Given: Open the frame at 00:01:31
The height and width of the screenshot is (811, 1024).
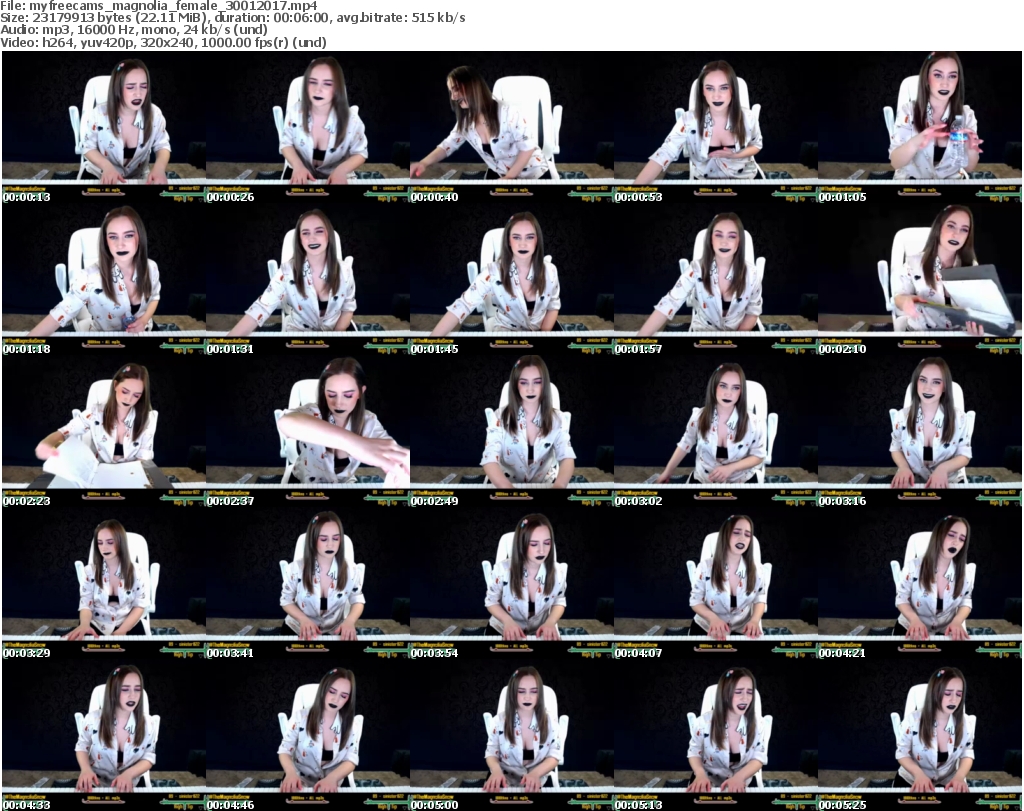Looking at the screenshot, I should click(x=308, y=279).
